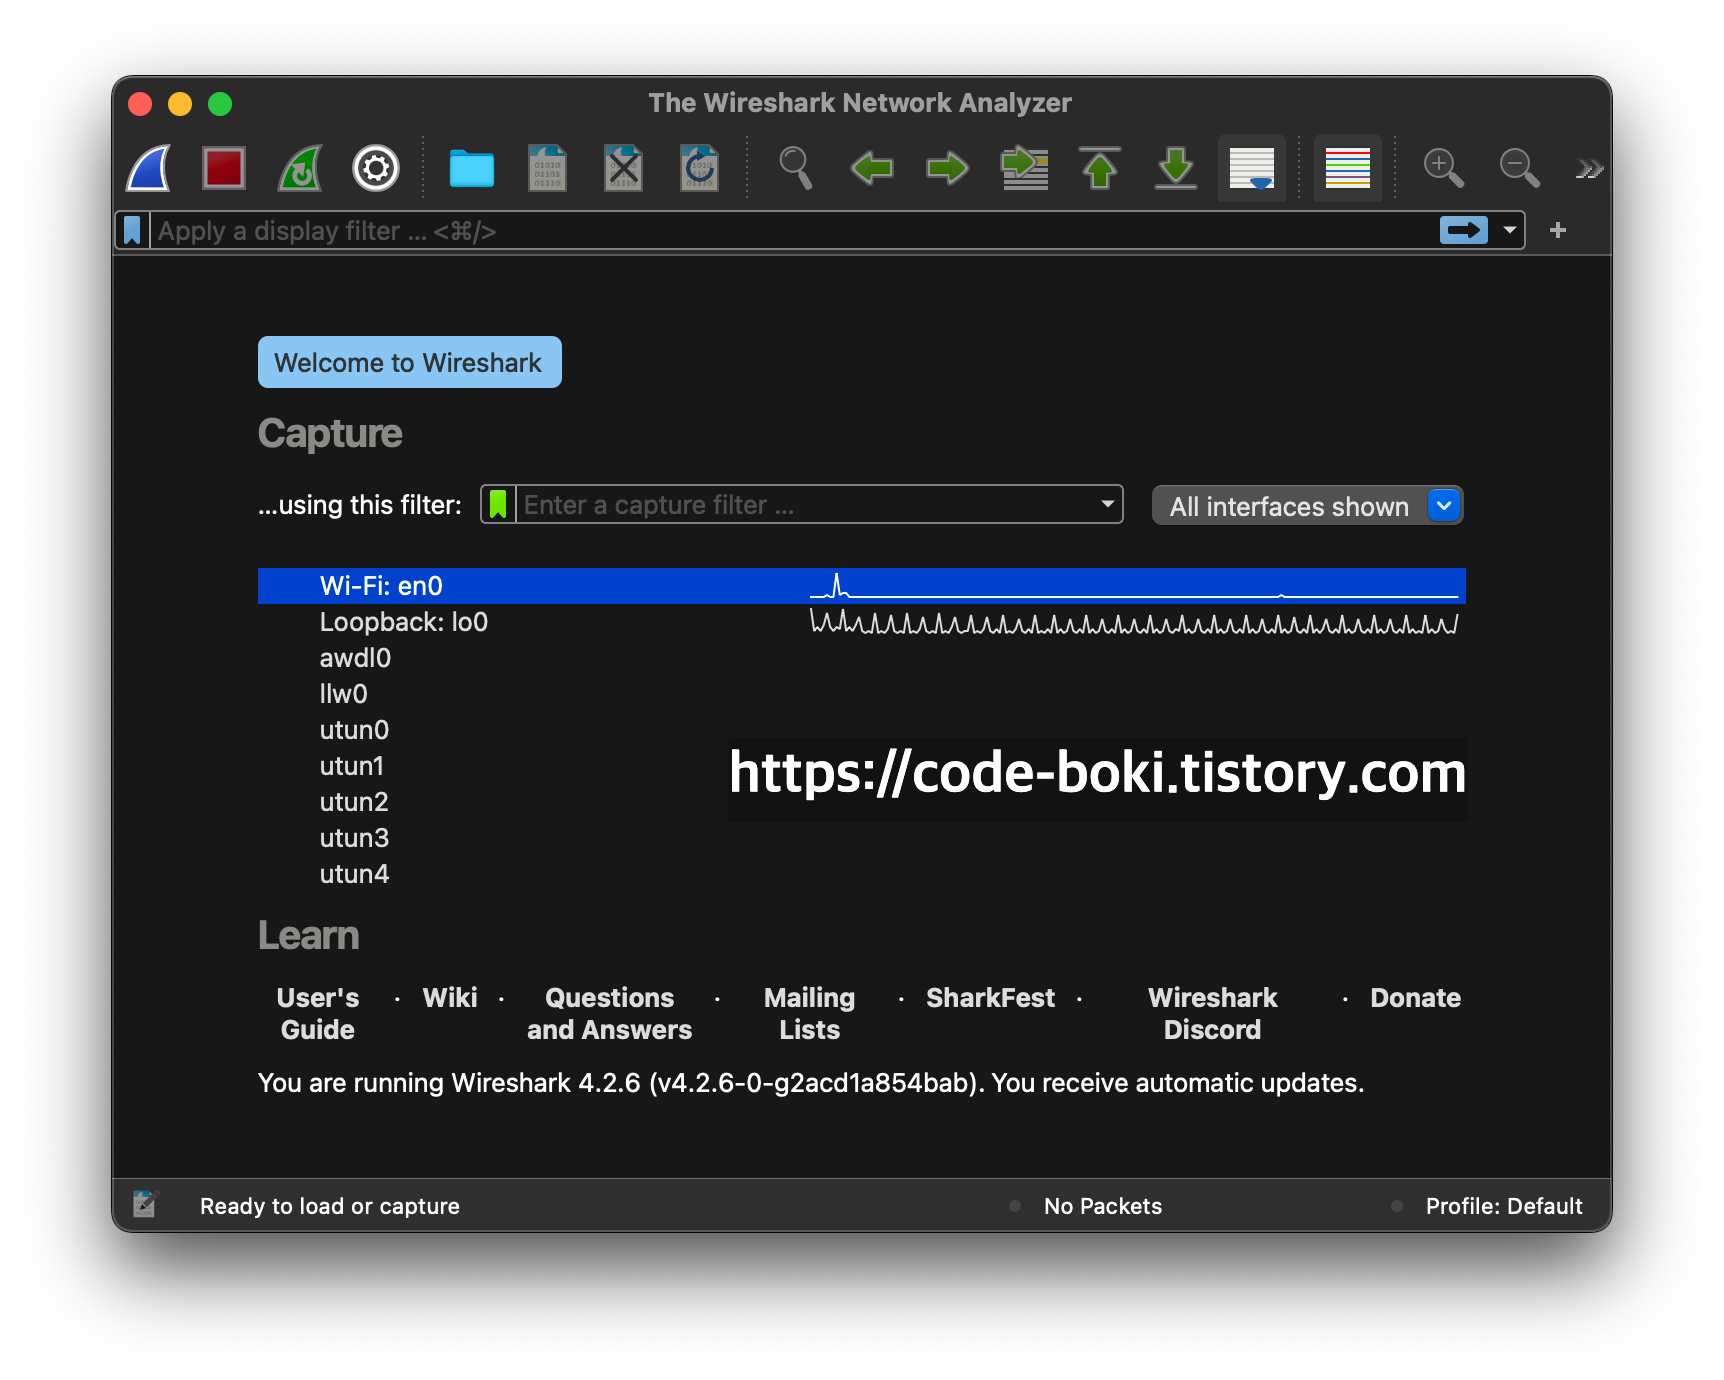Image resolution: width=1724 pixels, height=1380 pixels.
Task: Jump to last packet down arrow
Action: tap(1176, 168)
